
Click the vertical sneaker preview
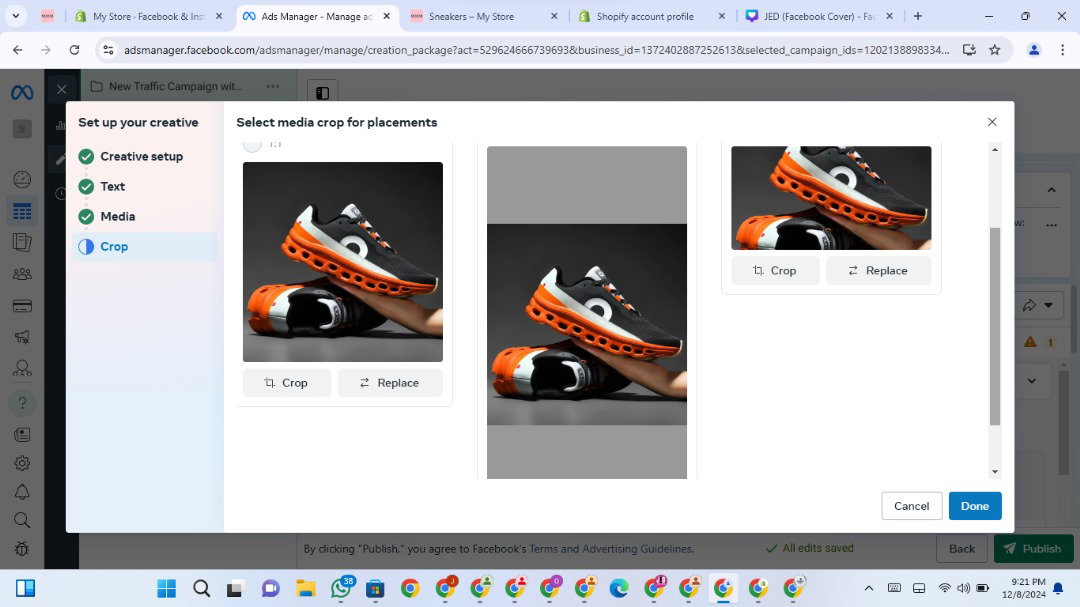tap(587, 313)
